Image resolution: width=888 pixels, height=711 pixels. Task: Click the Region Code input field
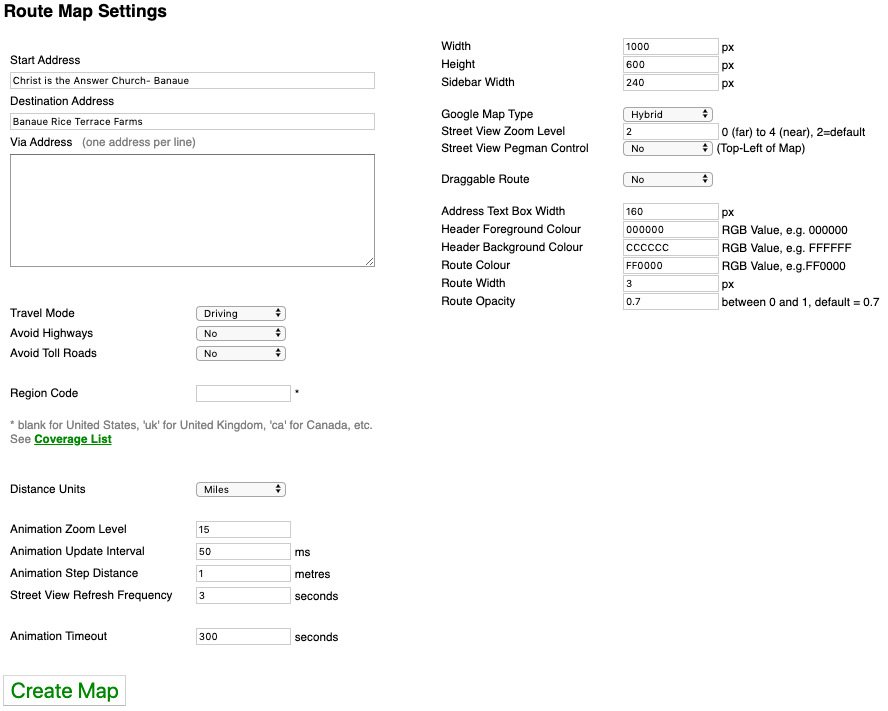point(243,393)
